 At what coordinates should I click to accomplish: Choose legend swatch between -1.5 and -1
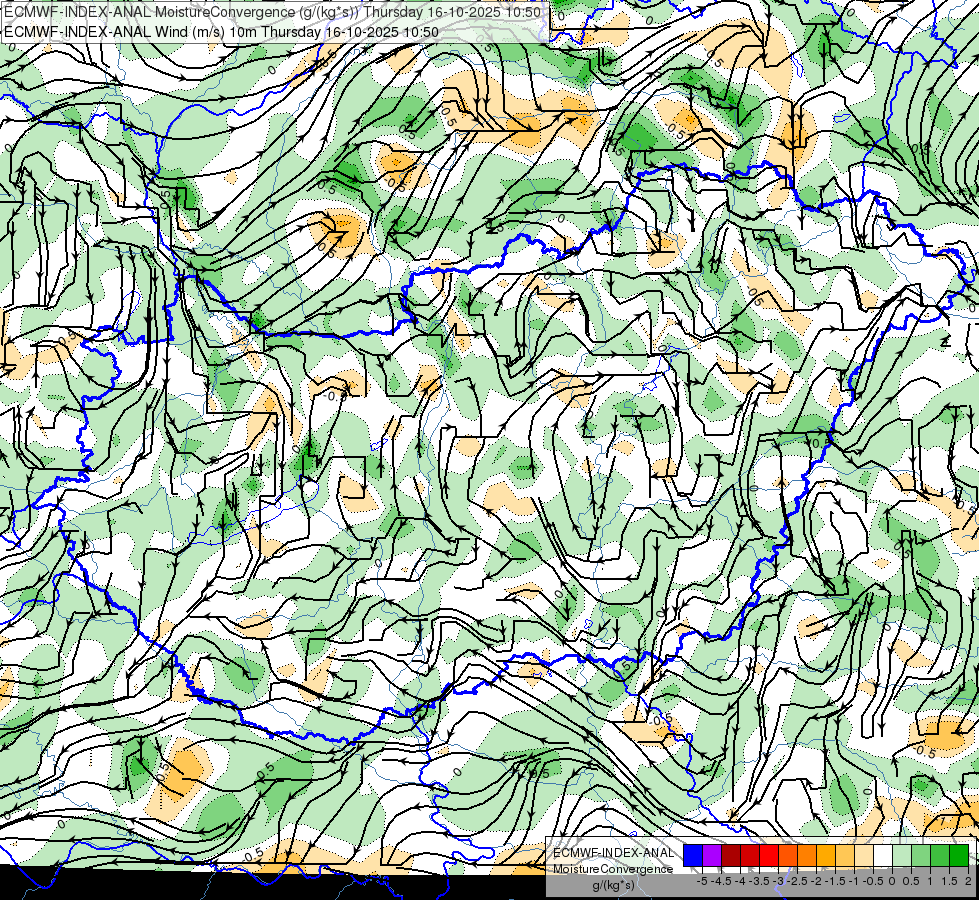[x=845, y=856]
